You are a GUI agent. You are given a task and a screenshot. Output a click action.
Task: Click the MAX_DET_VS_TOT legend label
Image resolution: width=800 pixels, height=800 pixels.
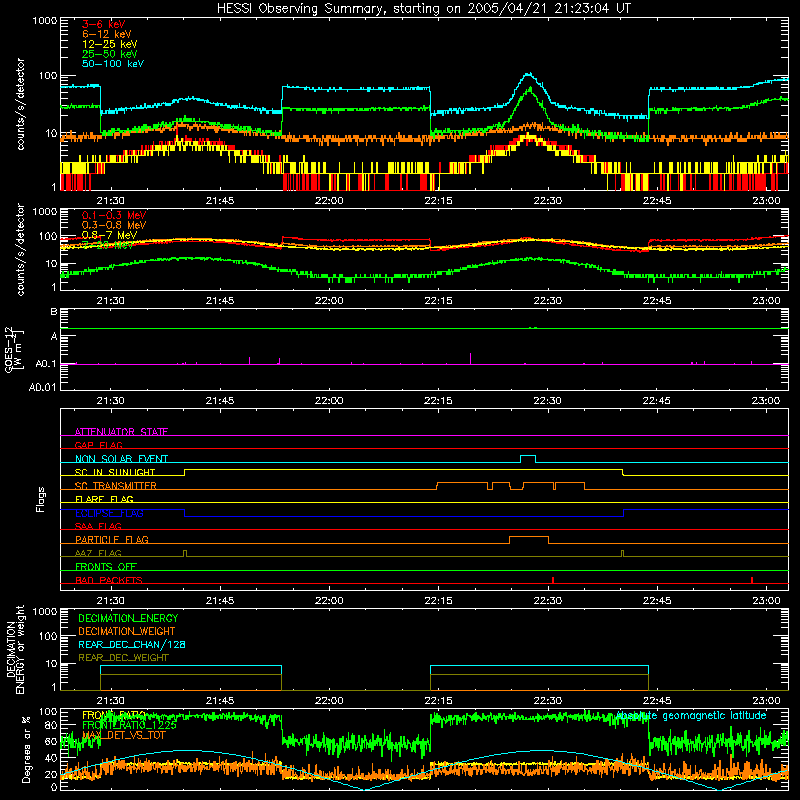124,735
